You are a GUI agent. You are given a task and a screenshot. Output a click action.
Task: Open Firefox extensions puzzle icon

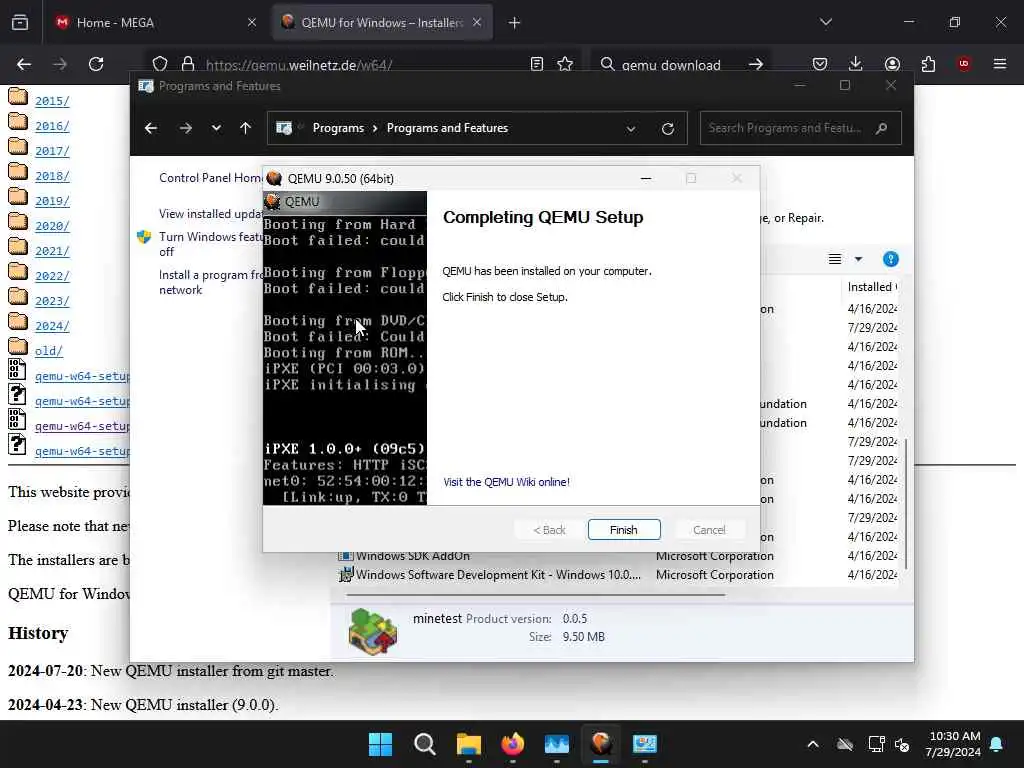[x=928, y=64]
